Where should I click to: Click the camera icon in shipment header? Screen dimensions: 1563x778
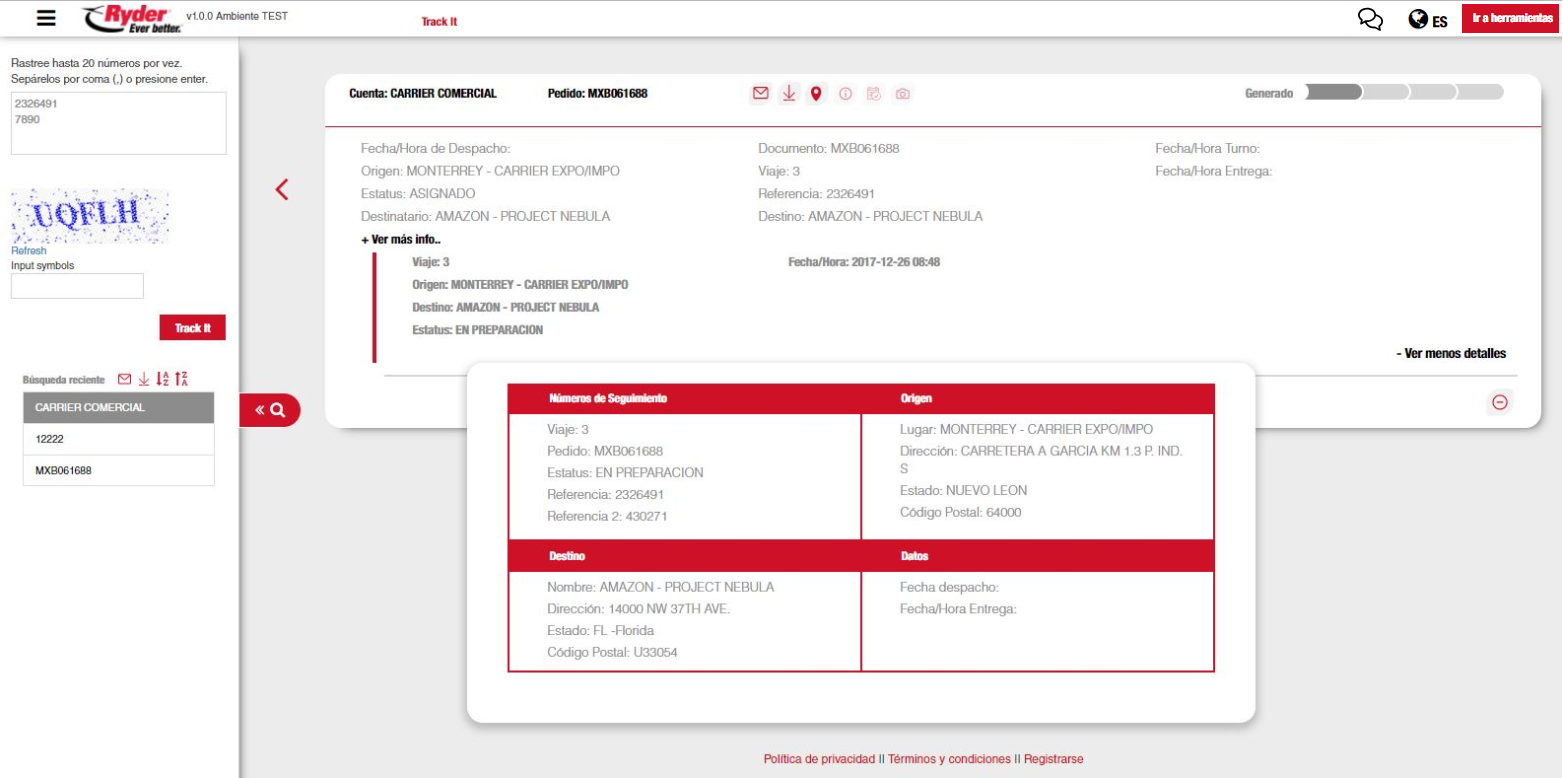click(x=902, y=94)
